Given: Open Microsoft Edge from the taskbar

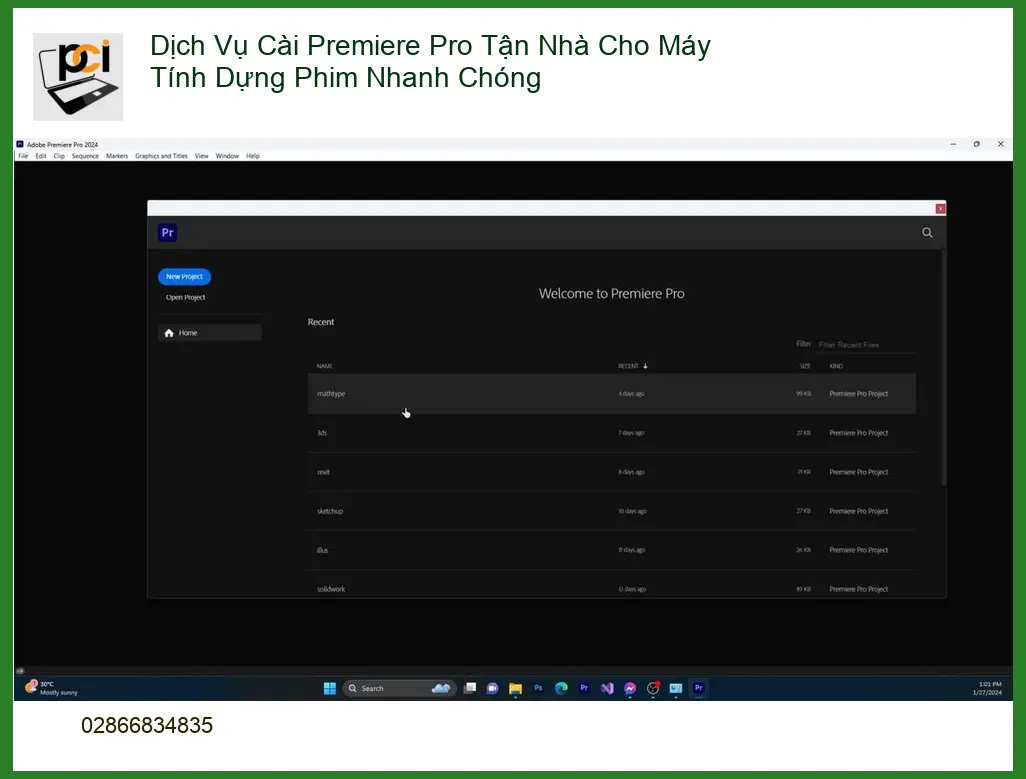Looking at the screenshot, I should click(x=561, y=688).
